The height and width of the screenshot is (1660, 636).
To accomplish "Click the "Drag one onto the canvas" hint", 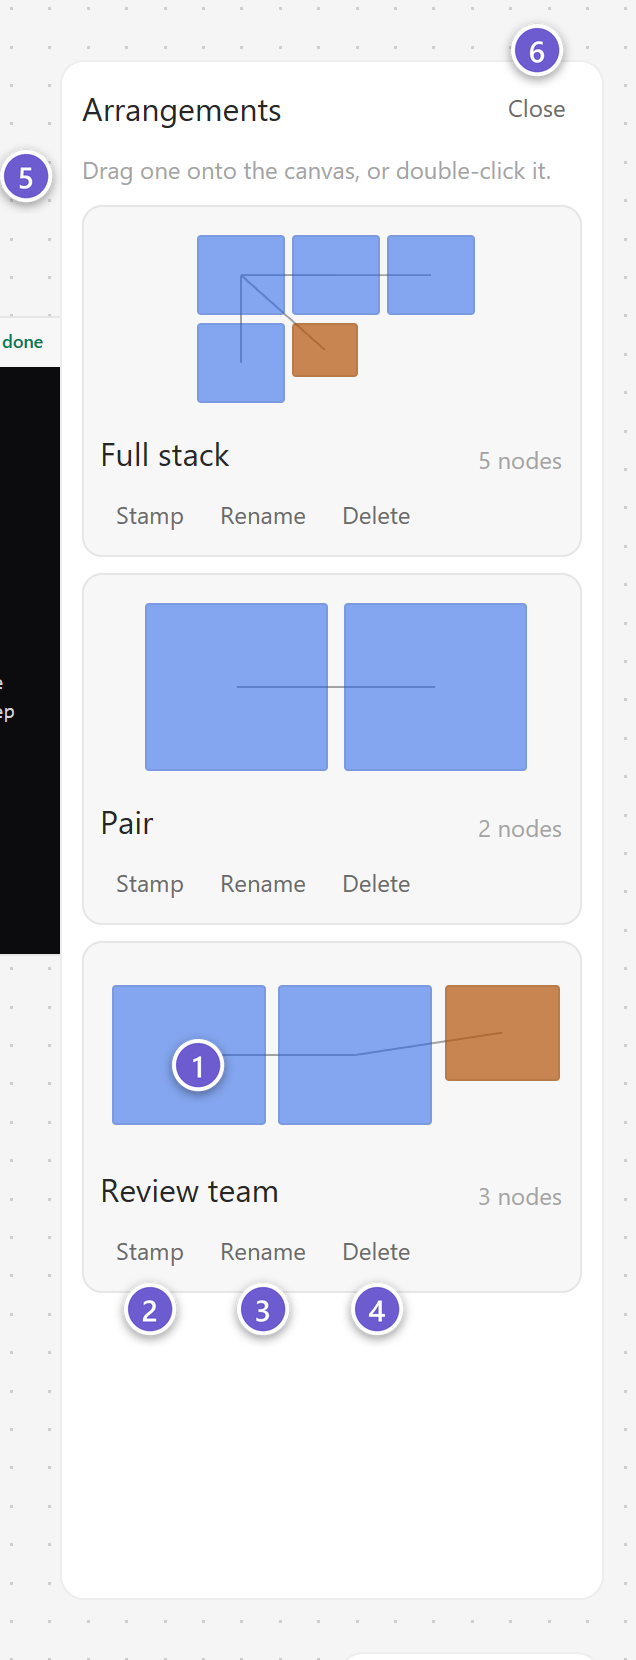I will (x=316, y=171).
